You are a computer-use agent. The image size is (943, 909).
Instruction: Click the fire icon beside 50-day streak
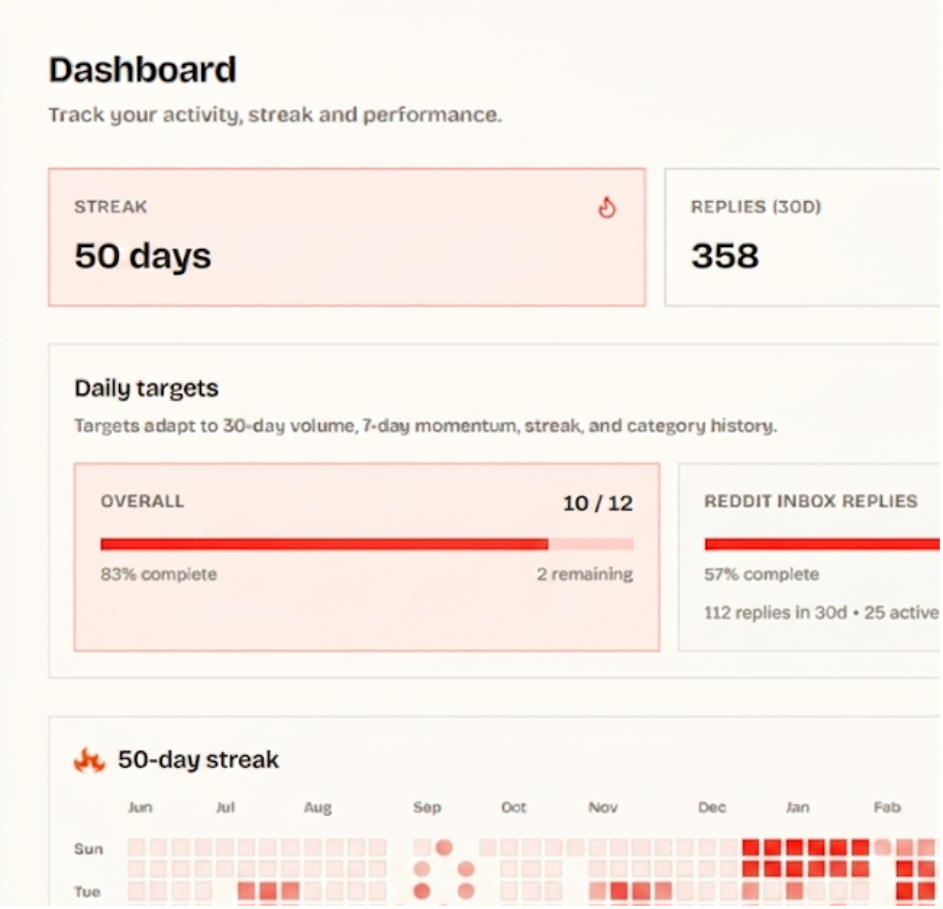[89, 760]
